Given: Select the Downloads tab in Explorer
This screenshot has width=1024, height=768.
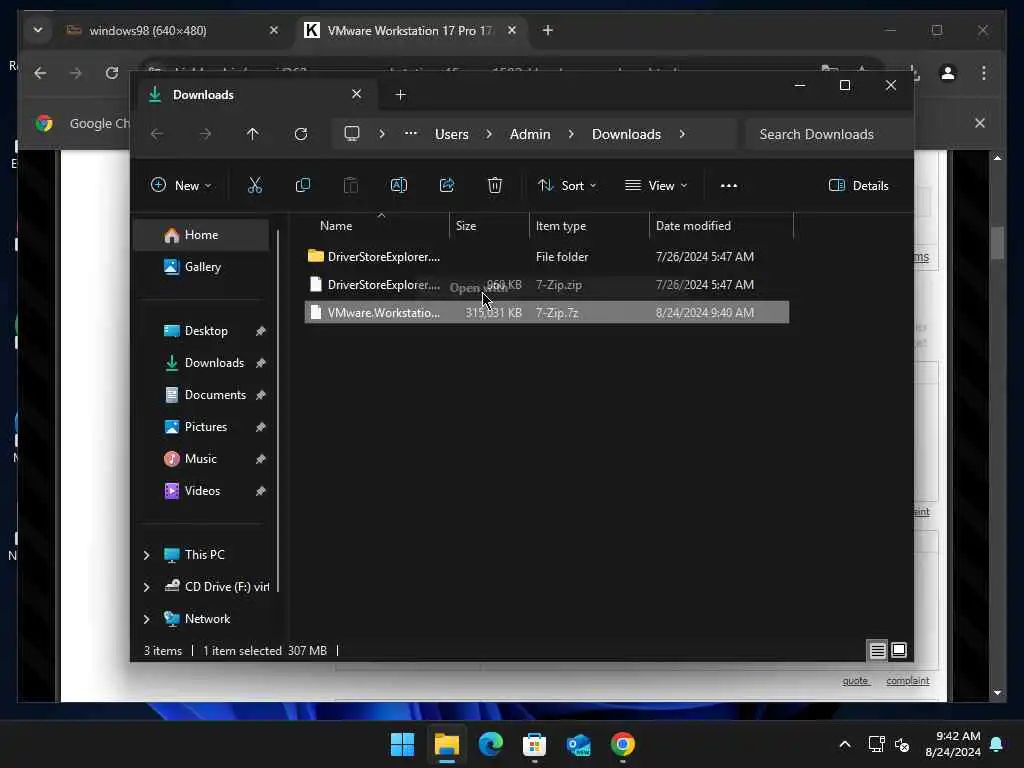Looking at the screenshot, I should click(255, 95).
